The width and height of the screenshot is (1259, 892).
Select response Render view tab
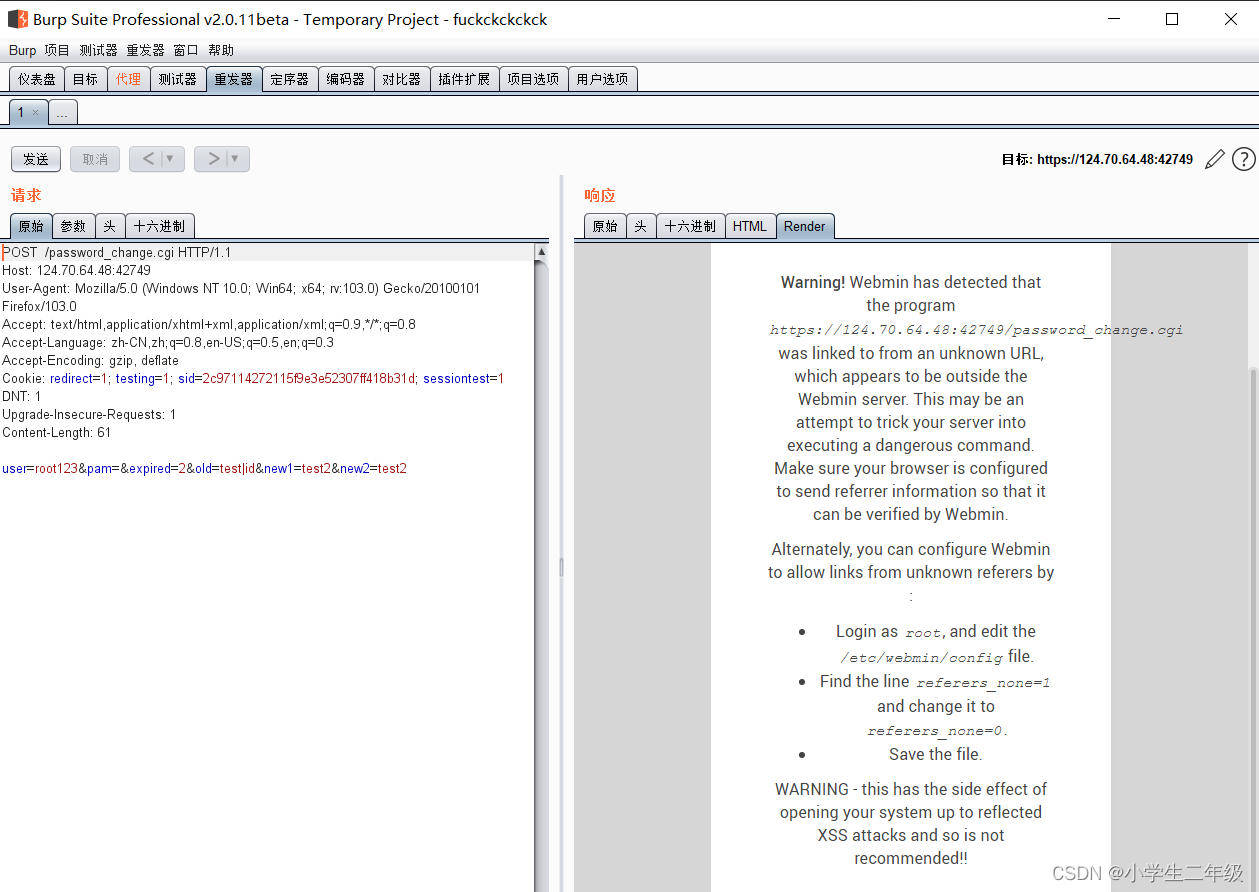(x=805, y=226)
